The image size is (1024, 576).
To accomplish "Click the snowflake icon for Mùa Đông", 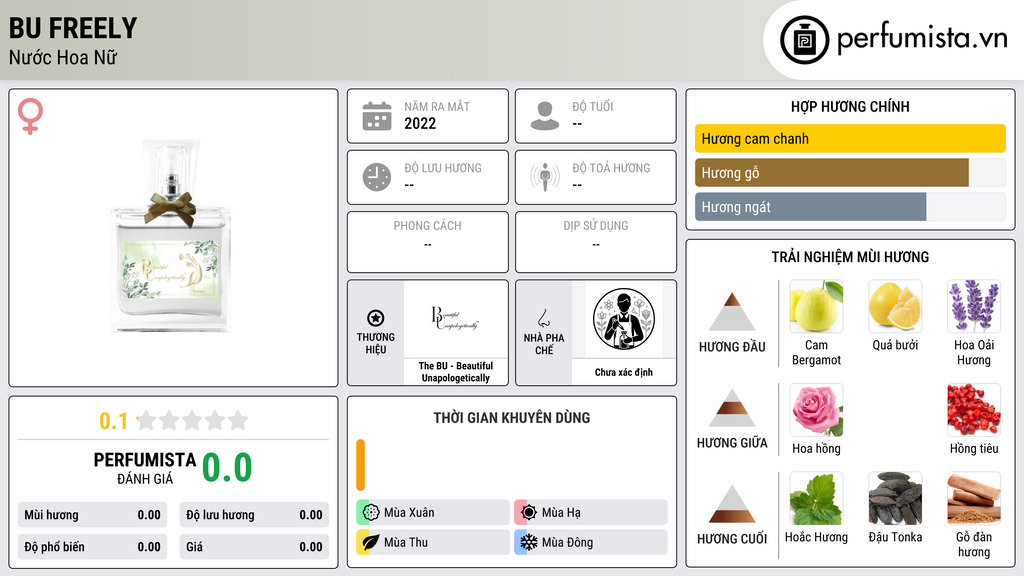I will click(529, 542).
